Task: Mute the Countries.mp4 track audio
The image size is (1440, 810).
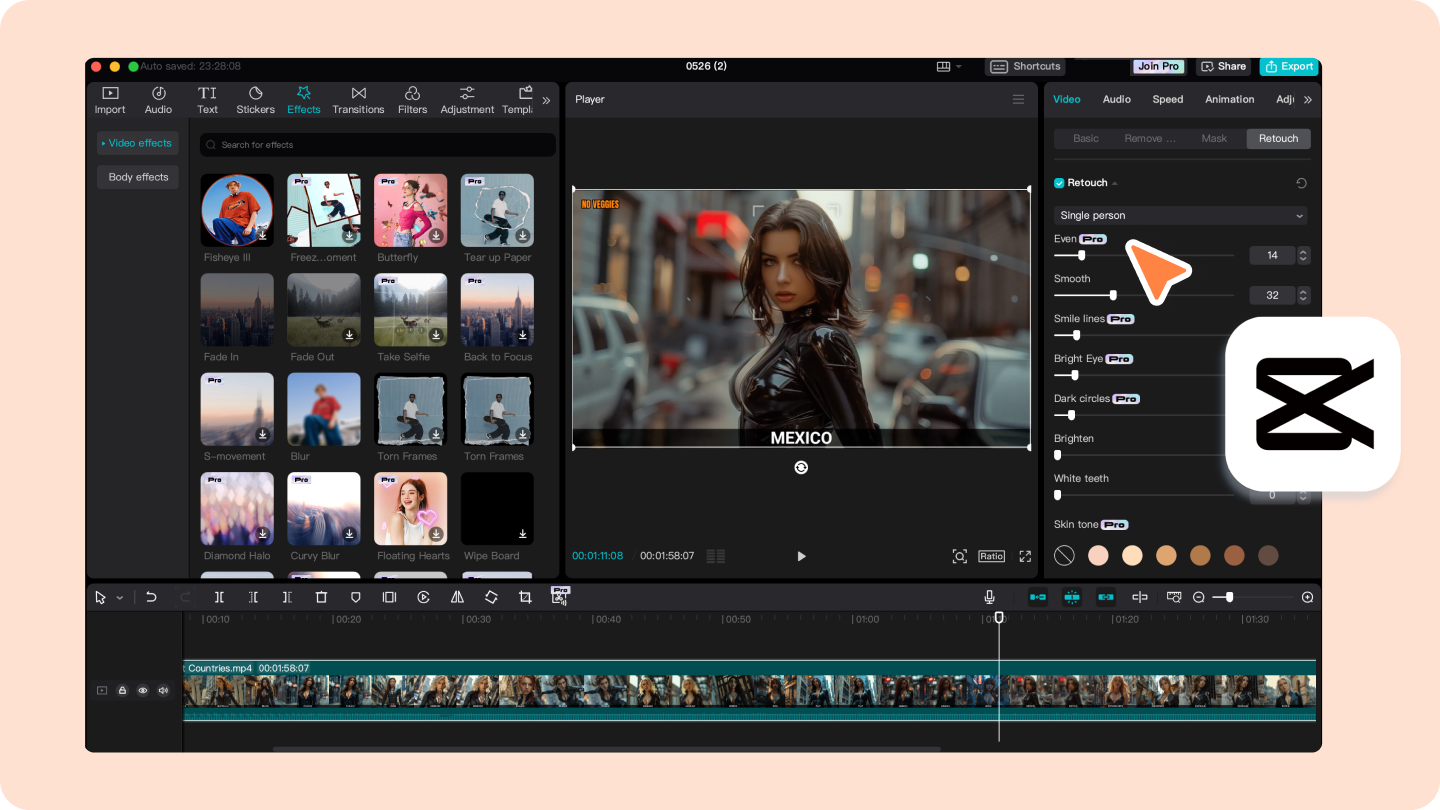Action: tap(163, 690)
